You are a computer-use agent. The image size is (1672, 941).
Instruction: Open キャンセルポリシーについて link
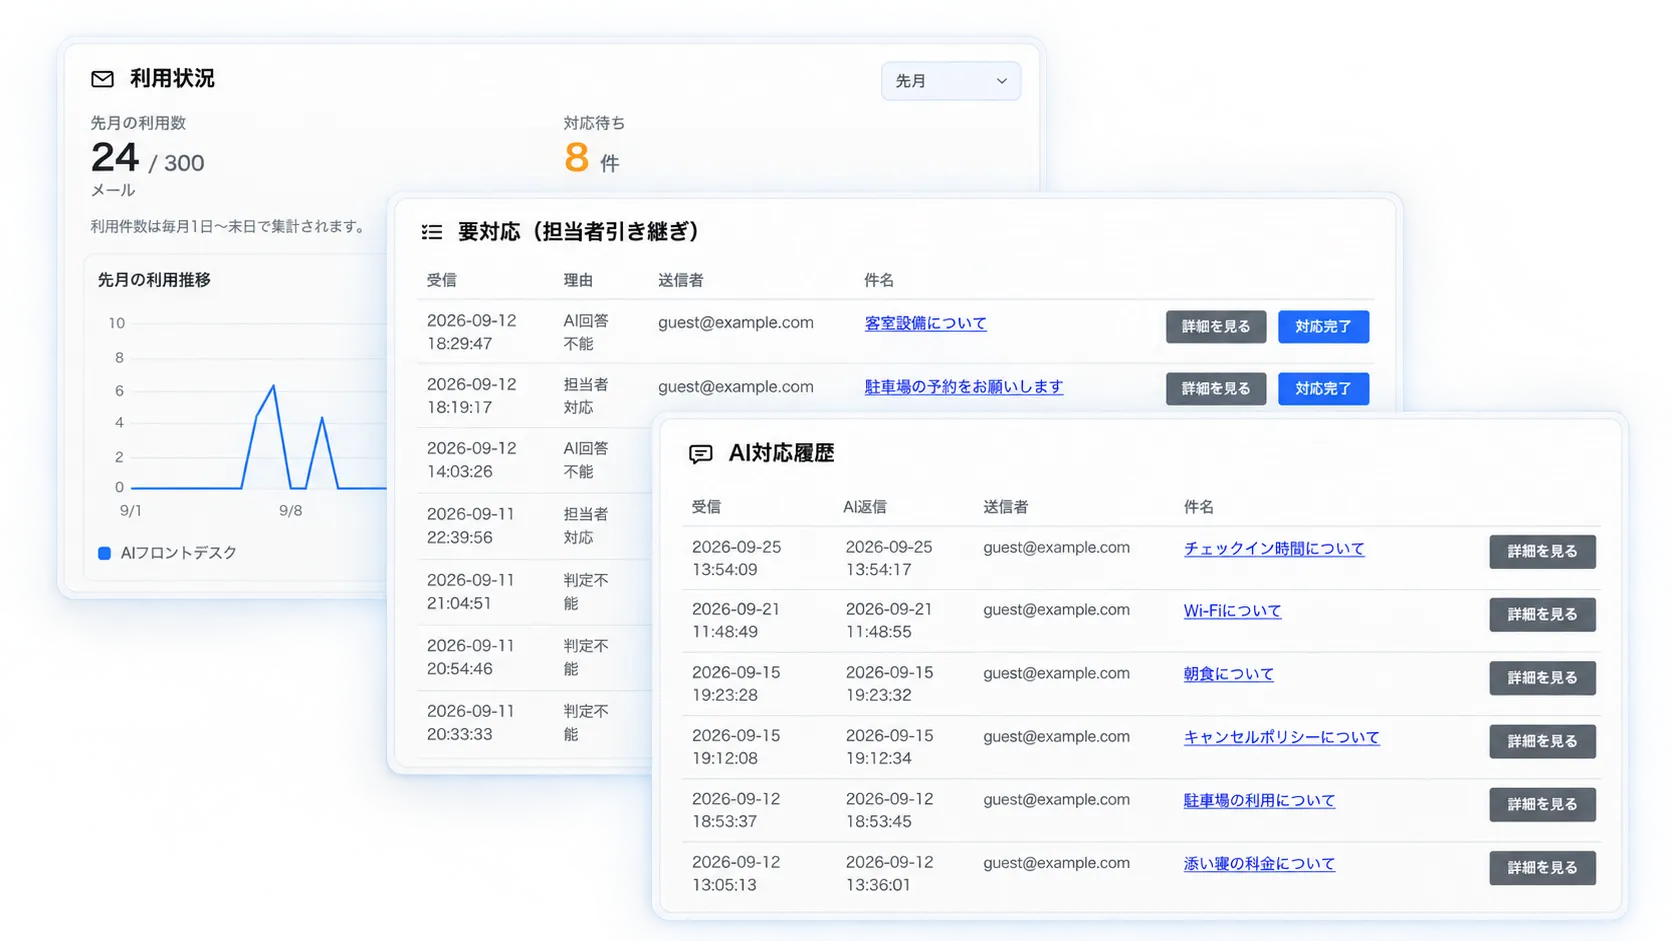pos(1281,737)
